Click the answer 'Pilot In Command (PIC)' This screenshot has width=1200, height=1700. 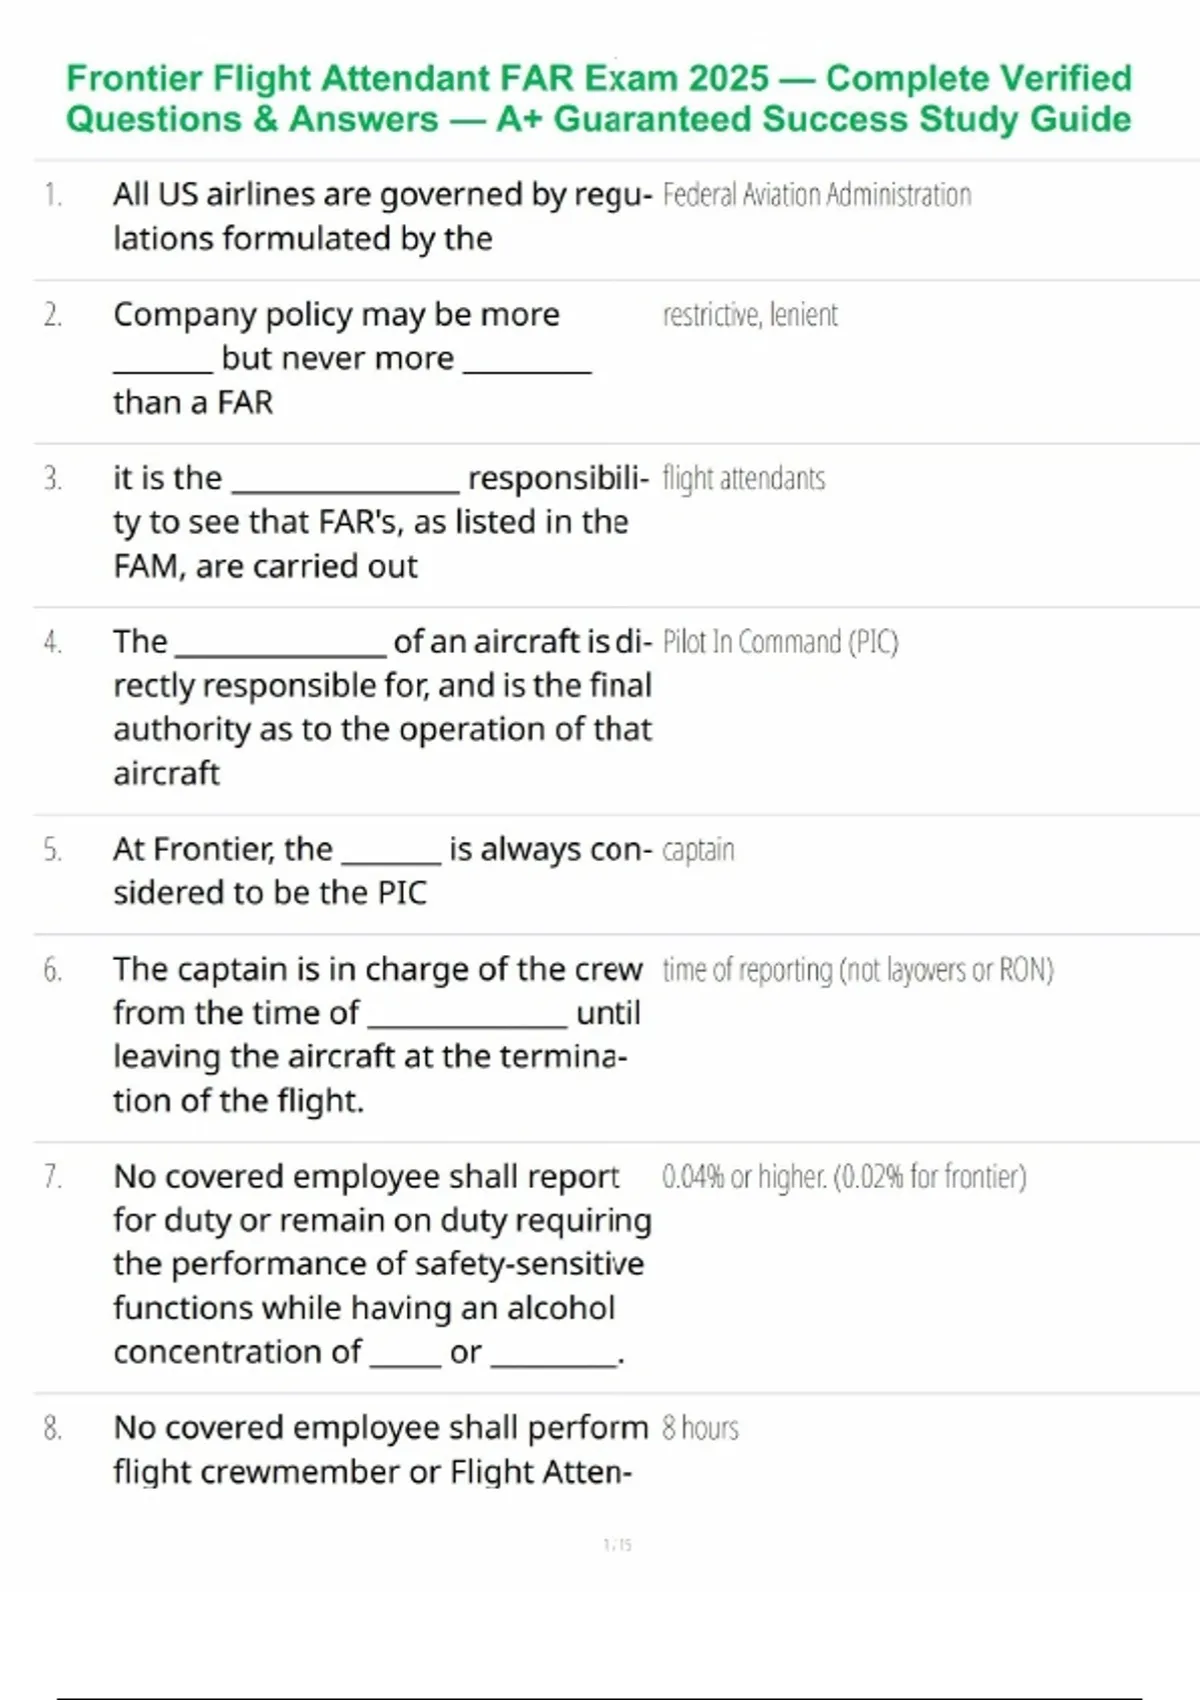(780, 642)
